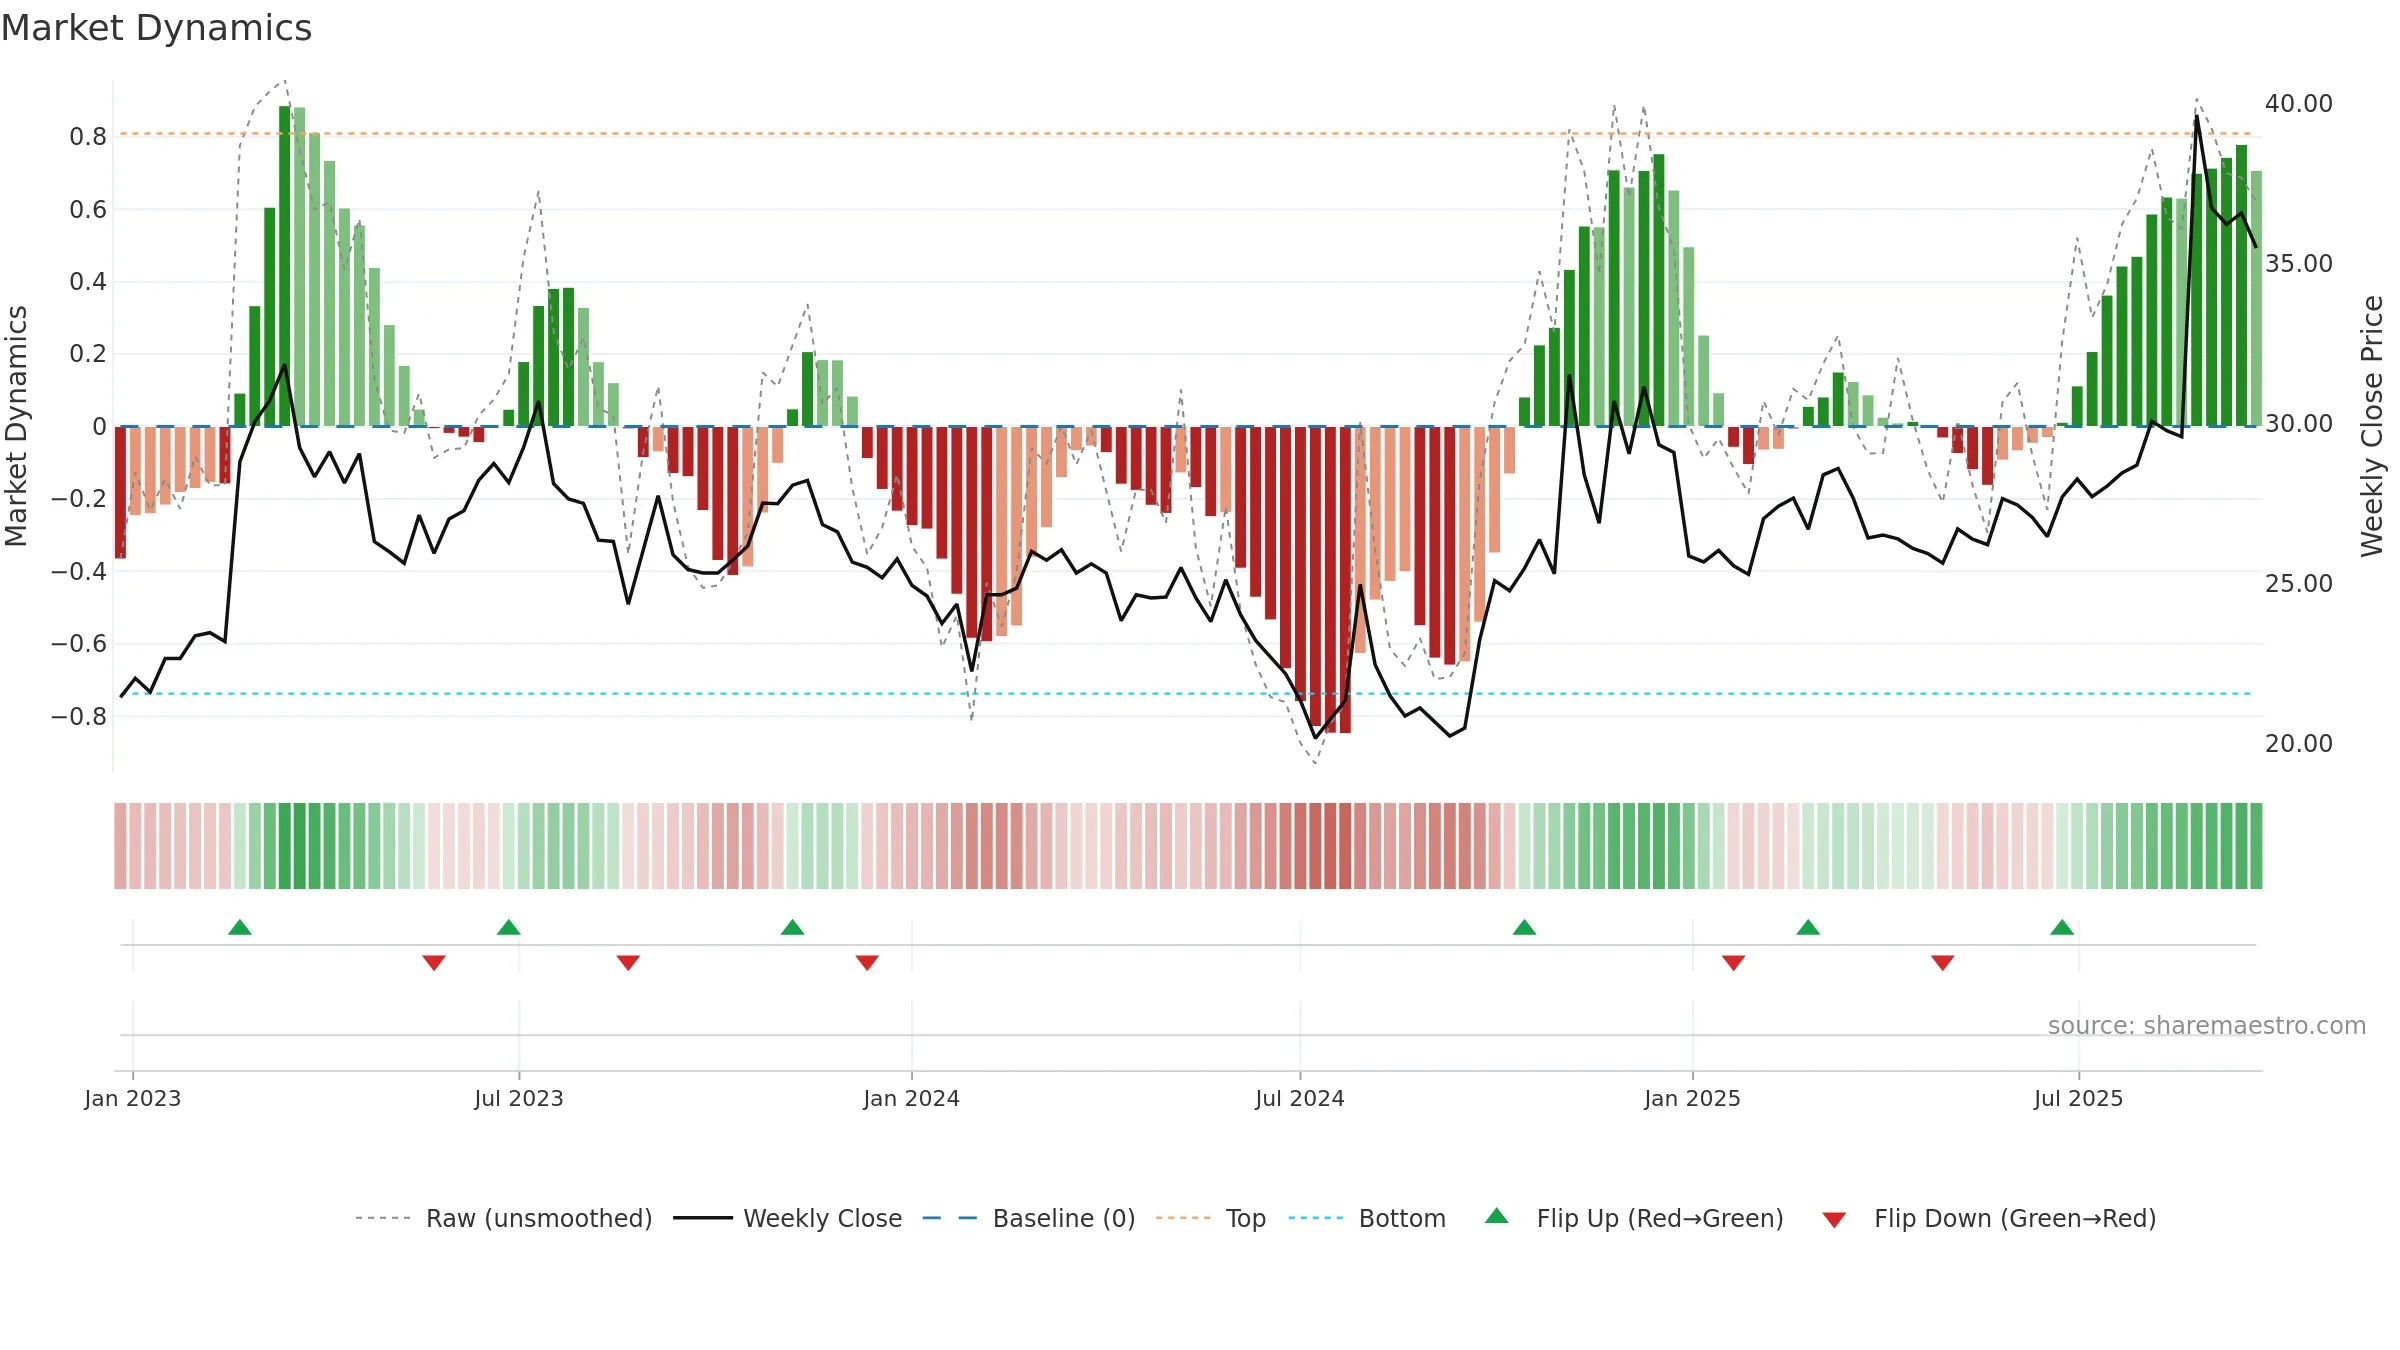The height and width of the screenshot is (1350, 2400).
Task: Click the last Flip Down marker before Jul 2025
Action: coord(1943,963)
